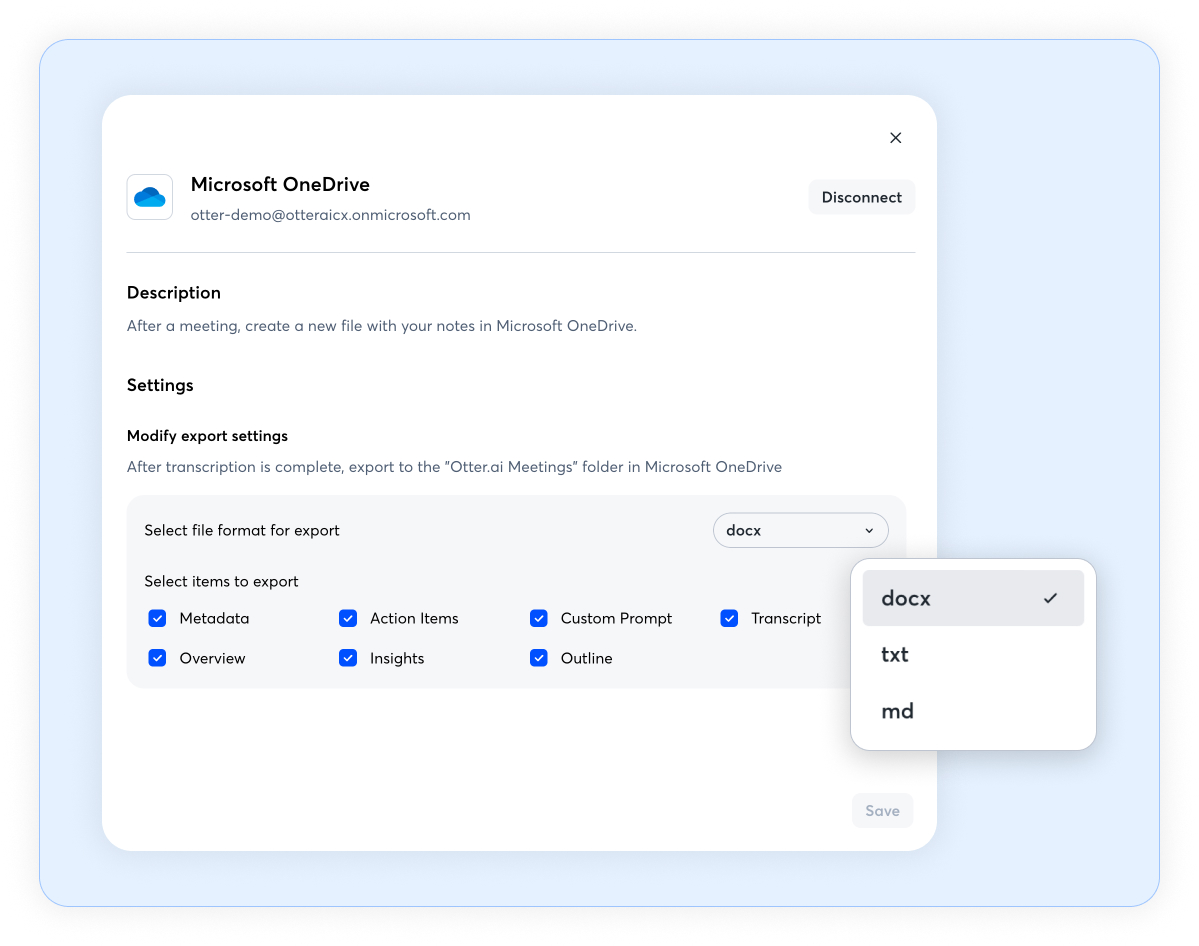Choose md export format
The image size is (1199, 946).
pos(973,711)
